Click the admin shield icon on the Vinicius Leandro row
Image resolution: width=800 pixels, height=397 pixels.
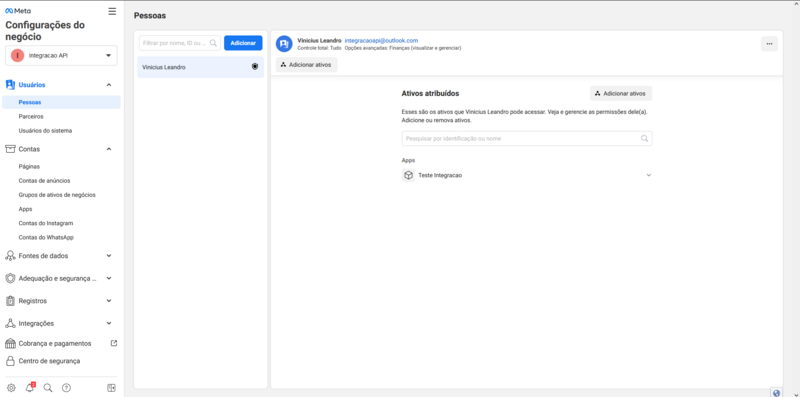click(255, 67)
